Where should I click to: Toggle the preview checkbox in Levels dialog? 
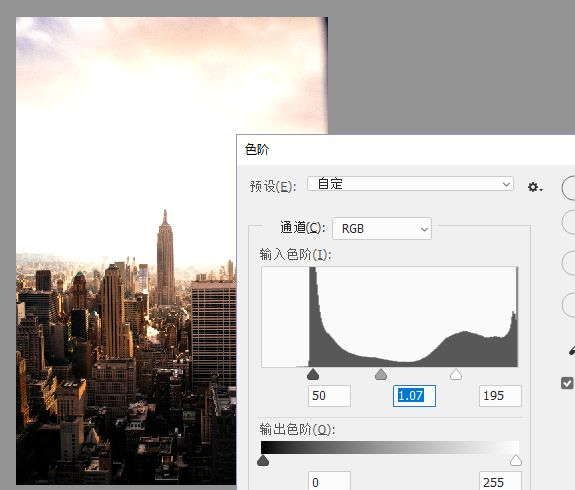(x=567, y=383)
